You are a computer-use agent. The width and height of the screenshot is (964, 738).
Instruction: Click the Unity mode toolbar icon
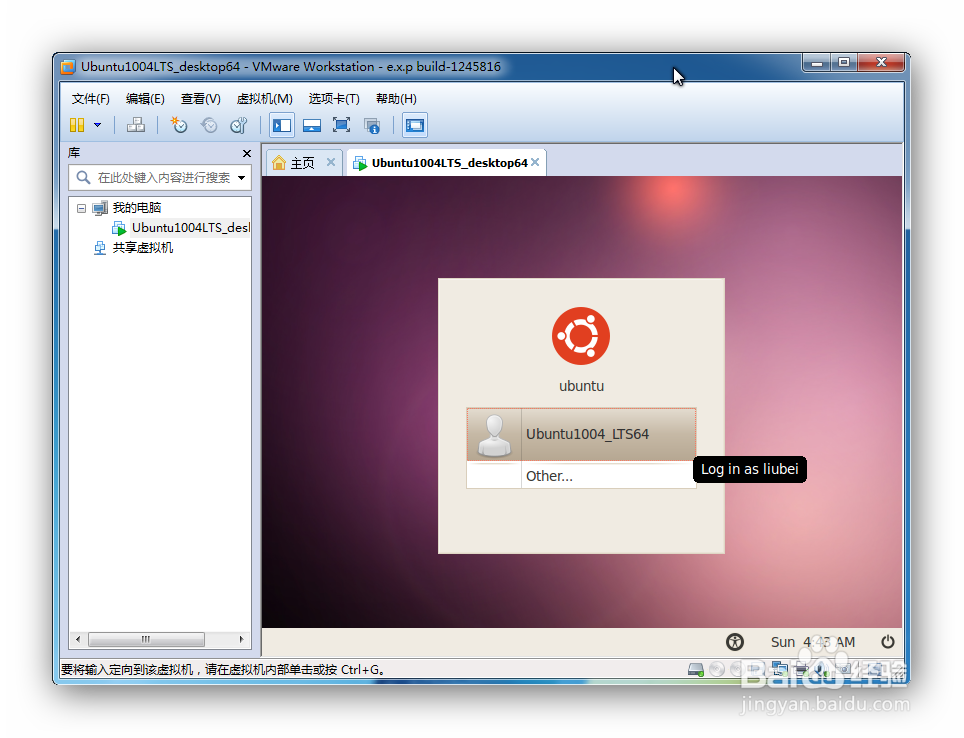pyautogui.click(x=372, y=125)
